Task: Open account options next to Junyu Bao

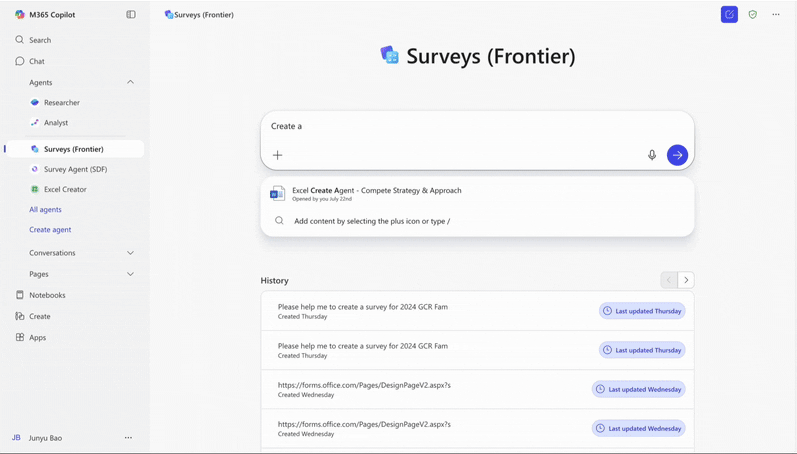Action: point(128,438)
